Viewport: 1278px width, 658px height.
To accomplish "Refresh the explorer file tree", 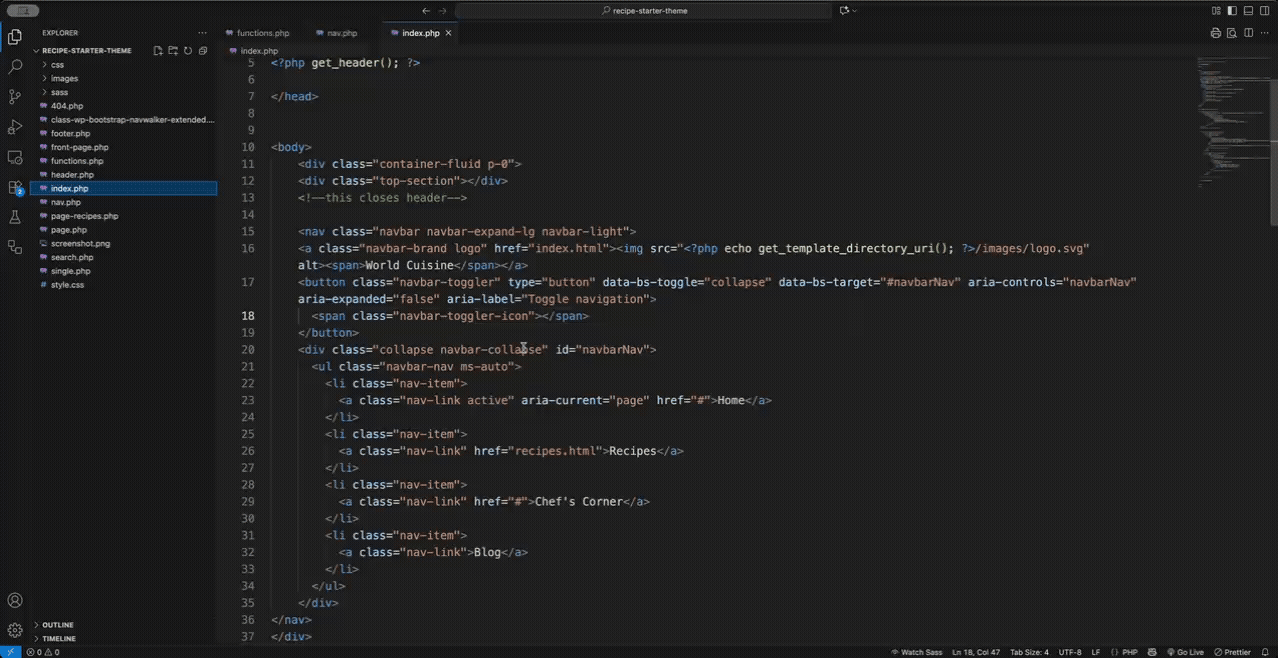I will 187,50.
